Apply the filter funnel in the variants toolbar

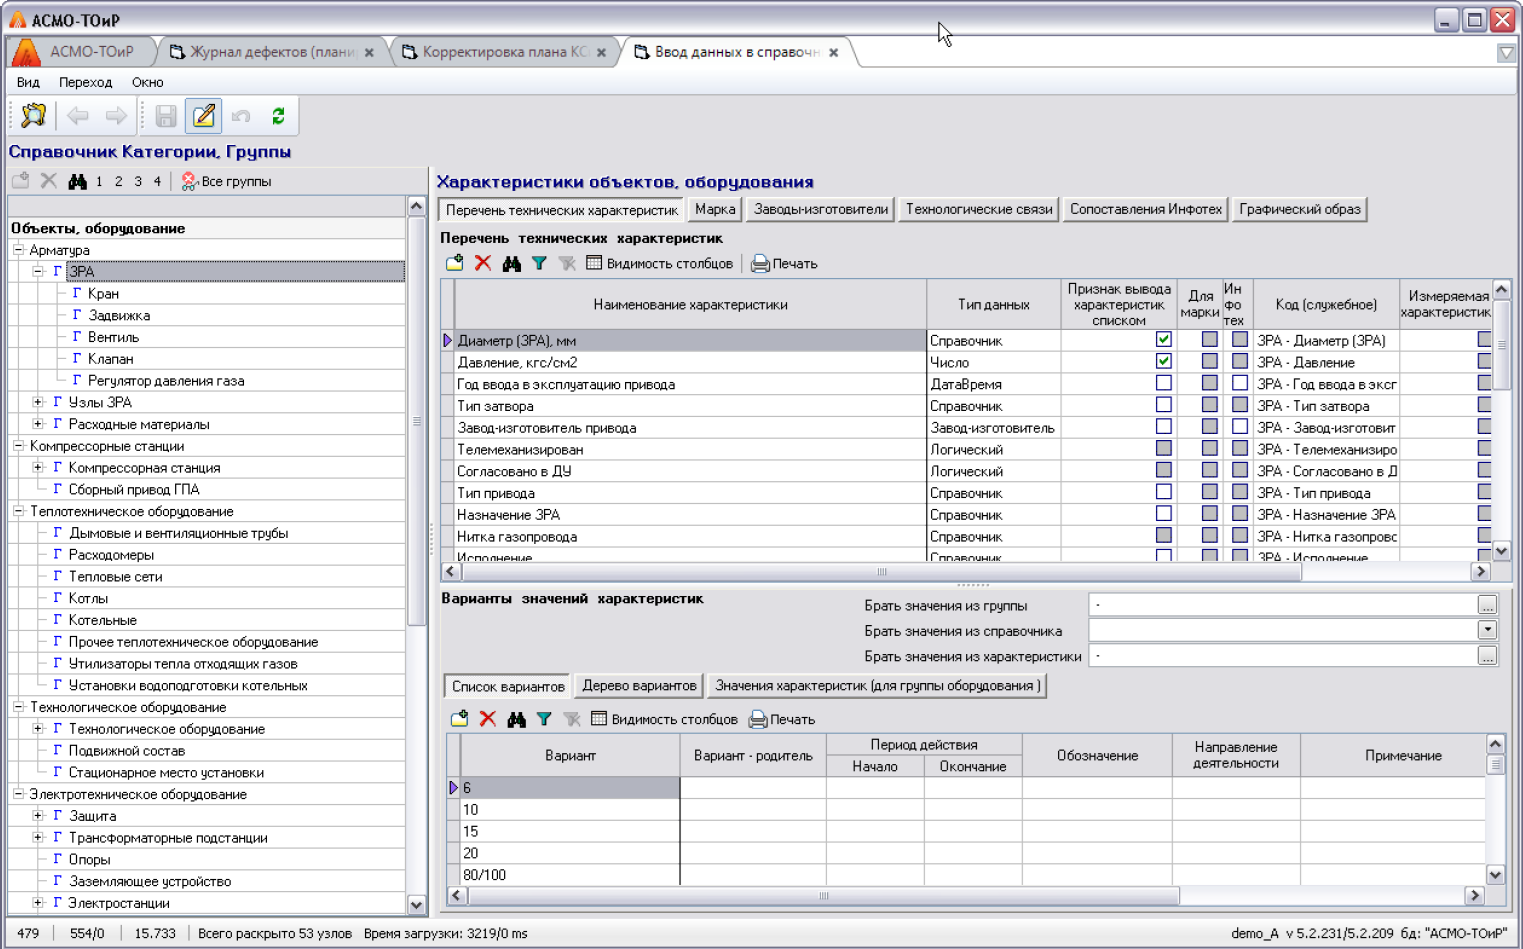tap(544, 719)
